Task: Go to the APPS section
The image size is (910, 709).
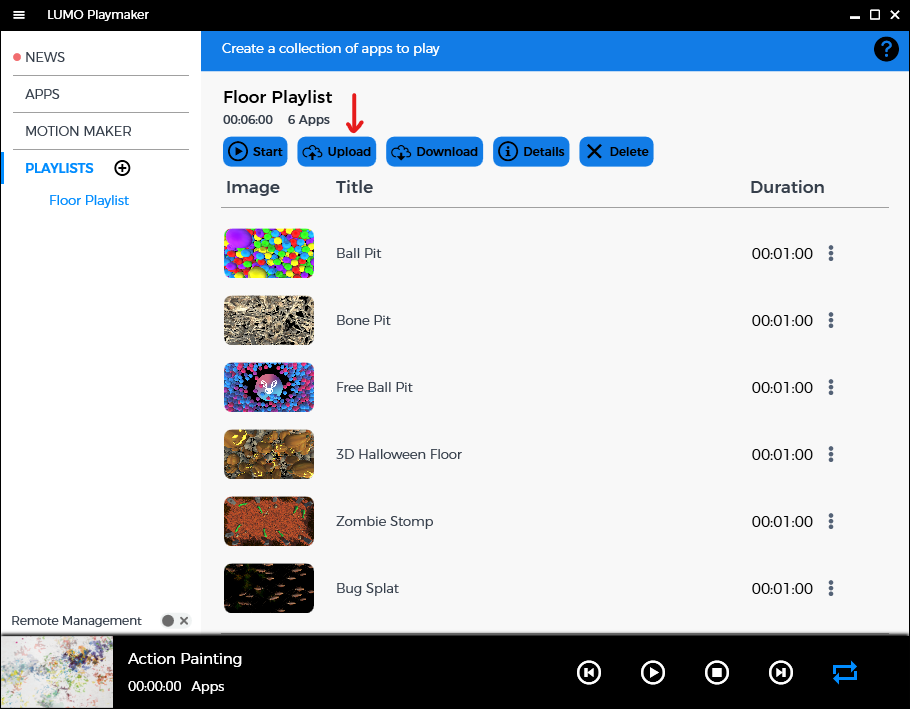Action: pyautogui.click(x=42, y=94)
